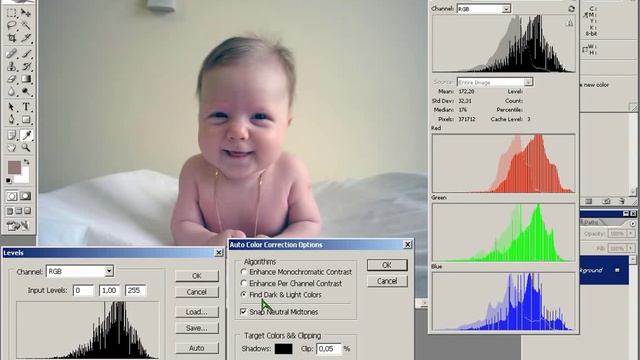Select the Blur tool

(x=11, y=91)
